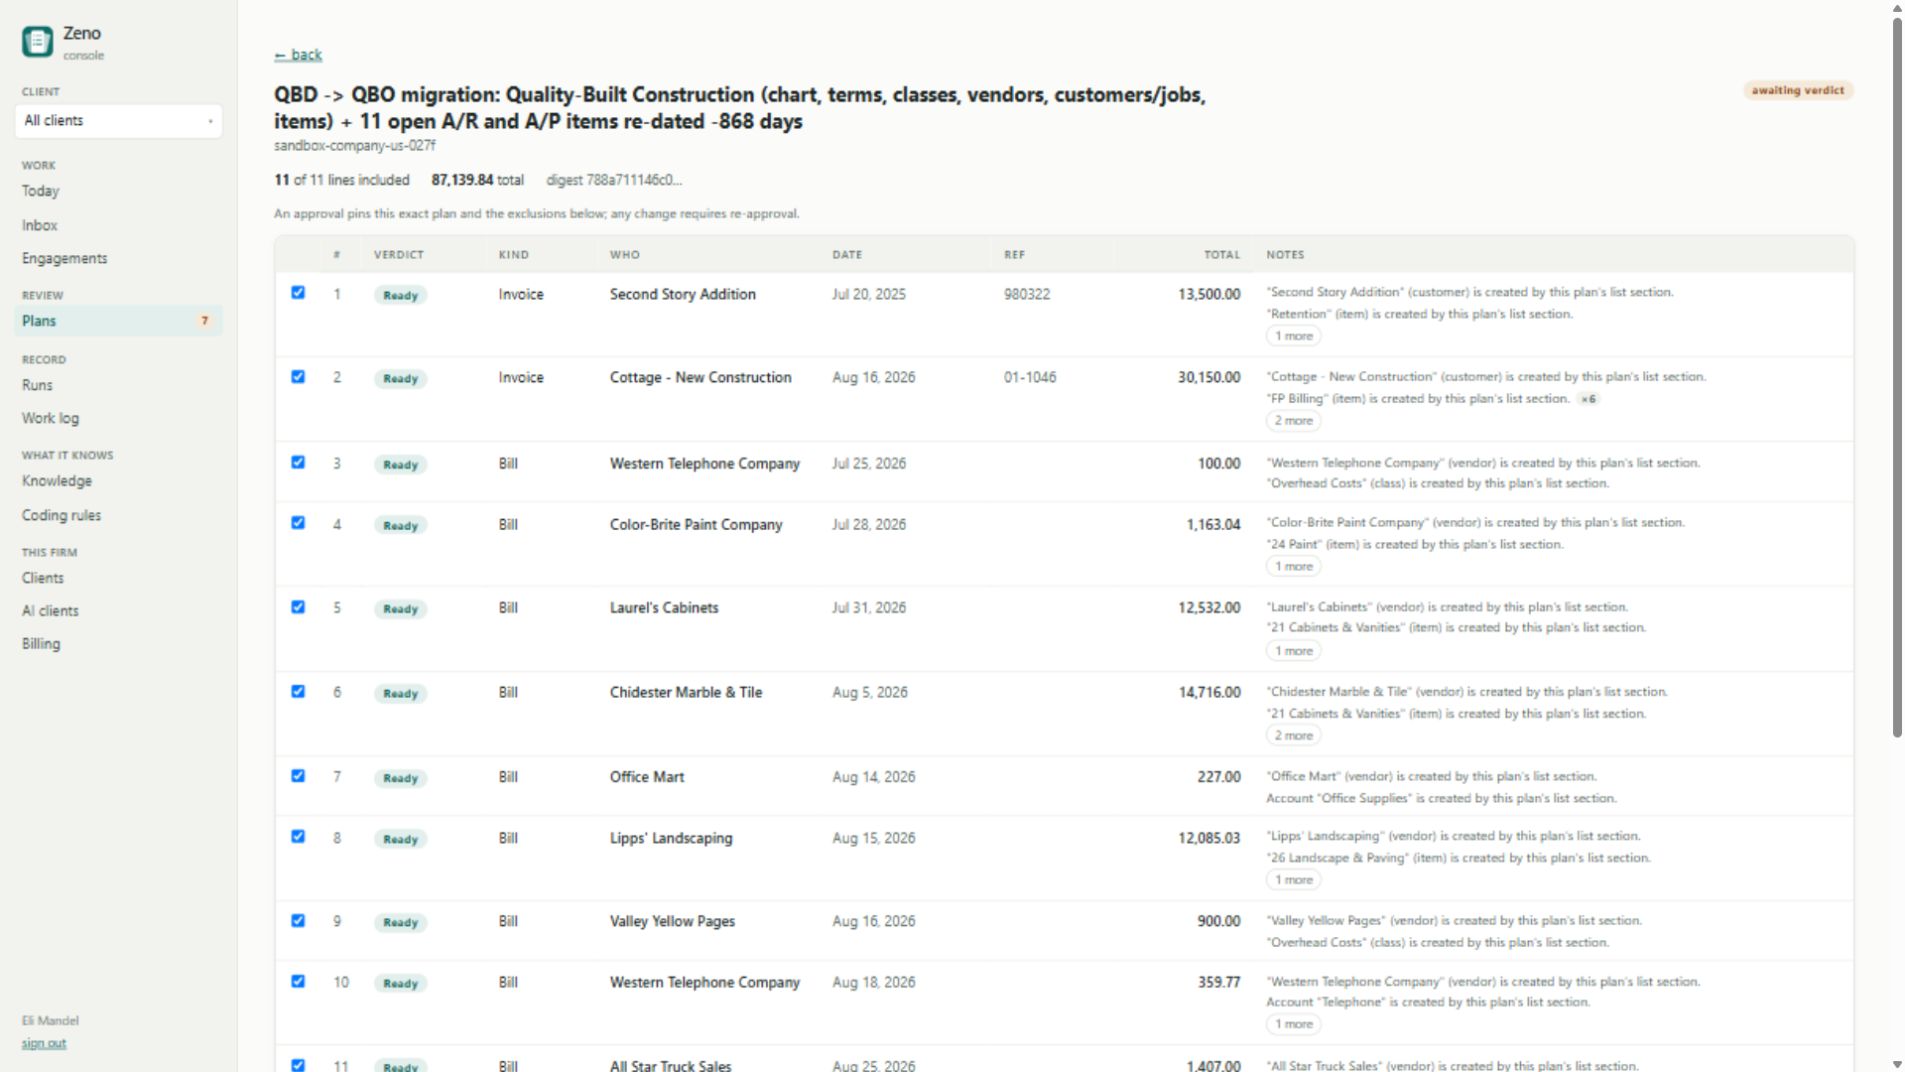Select reference number 01-1046
1905x1072 pixels.
pyautogui.click(x=1030, y=377)
